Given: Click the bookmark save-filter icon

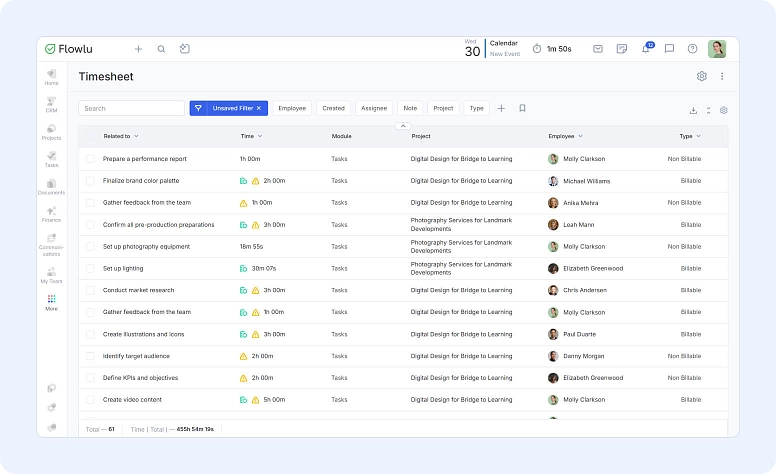Looking at the screenshot, I should (522, 108).
